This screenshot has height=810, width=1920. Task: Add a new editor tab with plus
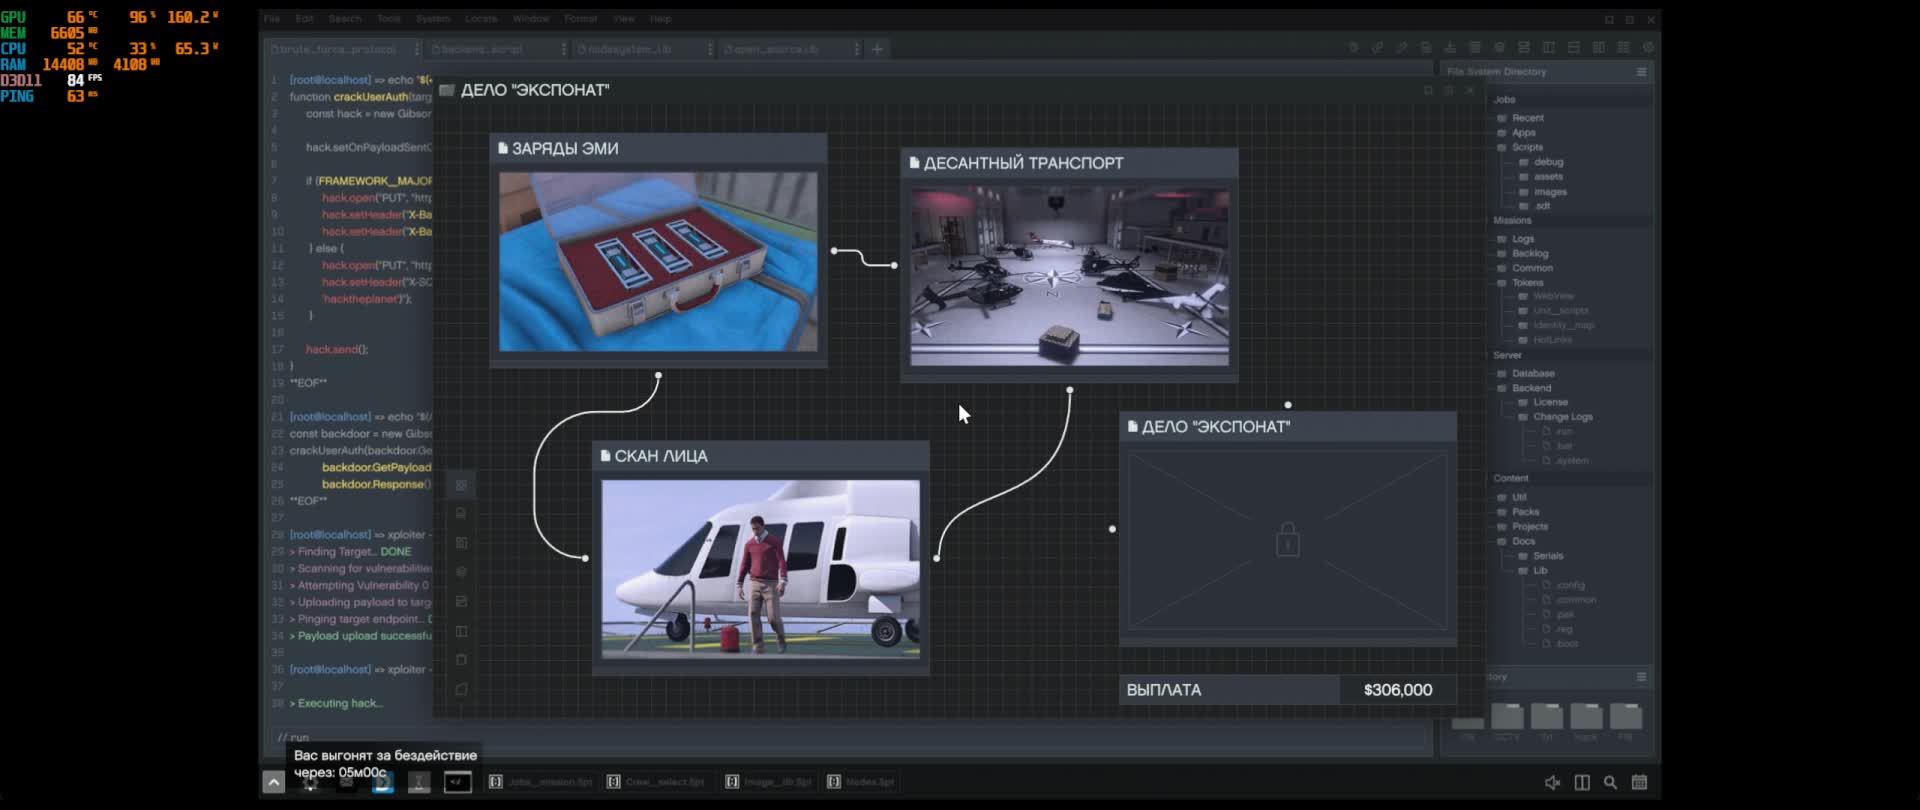pos(877,49)
